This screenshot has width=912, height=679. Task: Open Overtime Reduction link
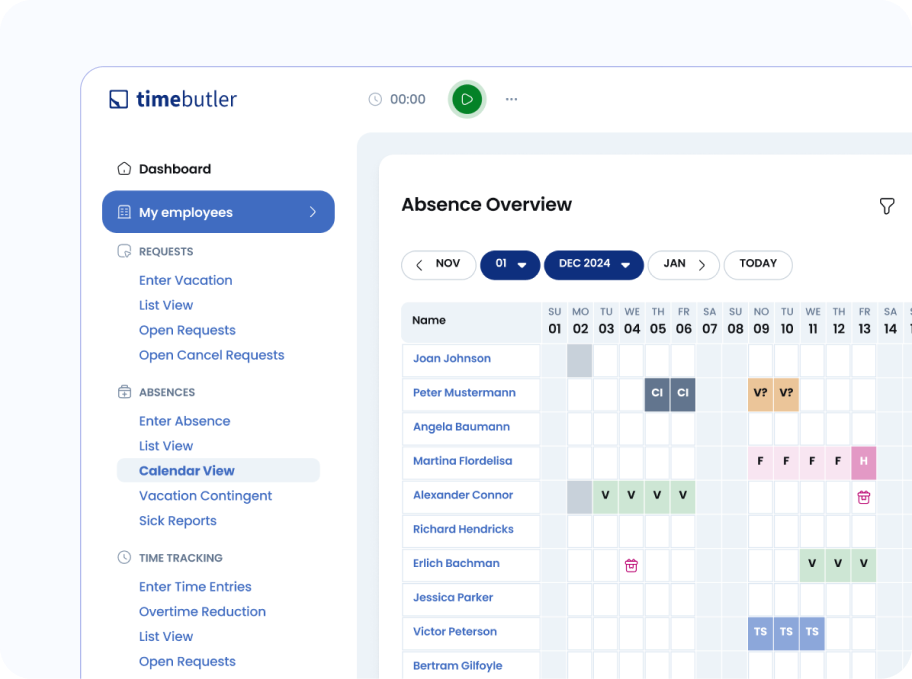(202, 612)
